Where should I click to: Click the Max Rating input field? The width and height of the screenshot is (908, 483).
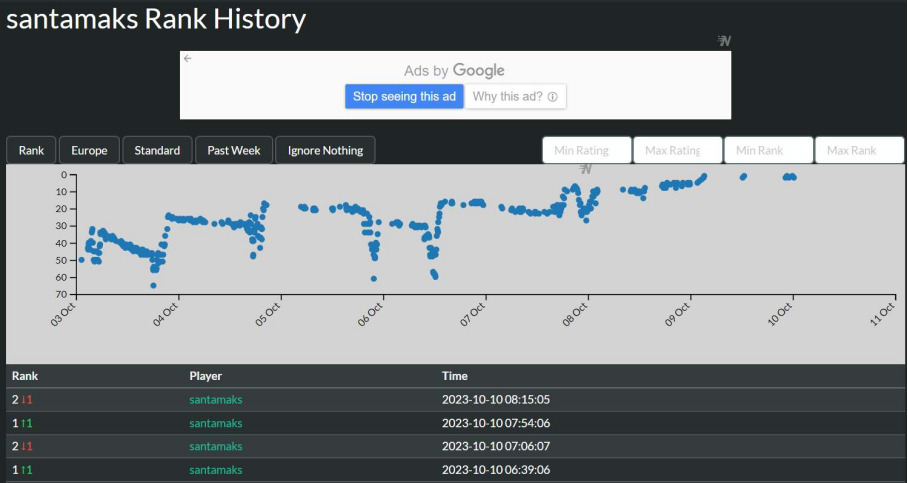tap(677, 150)
